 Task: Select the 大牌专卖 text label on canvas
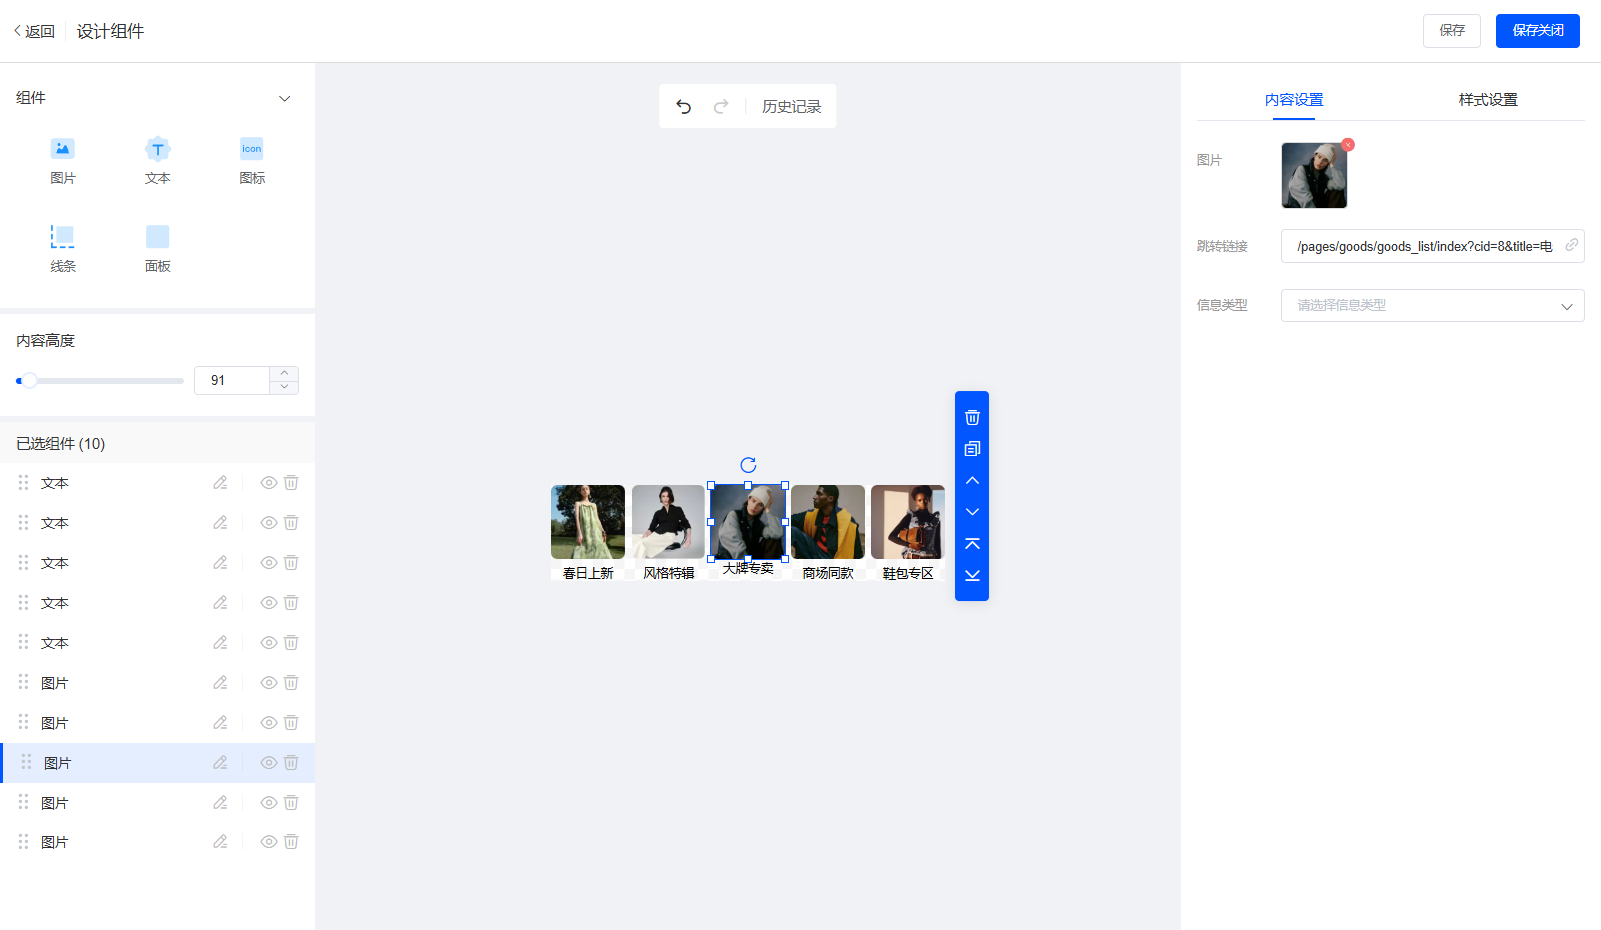[x=748, y=568]
